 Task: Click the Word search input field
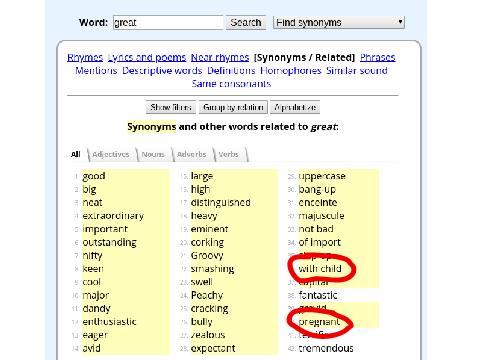[168, 23]
